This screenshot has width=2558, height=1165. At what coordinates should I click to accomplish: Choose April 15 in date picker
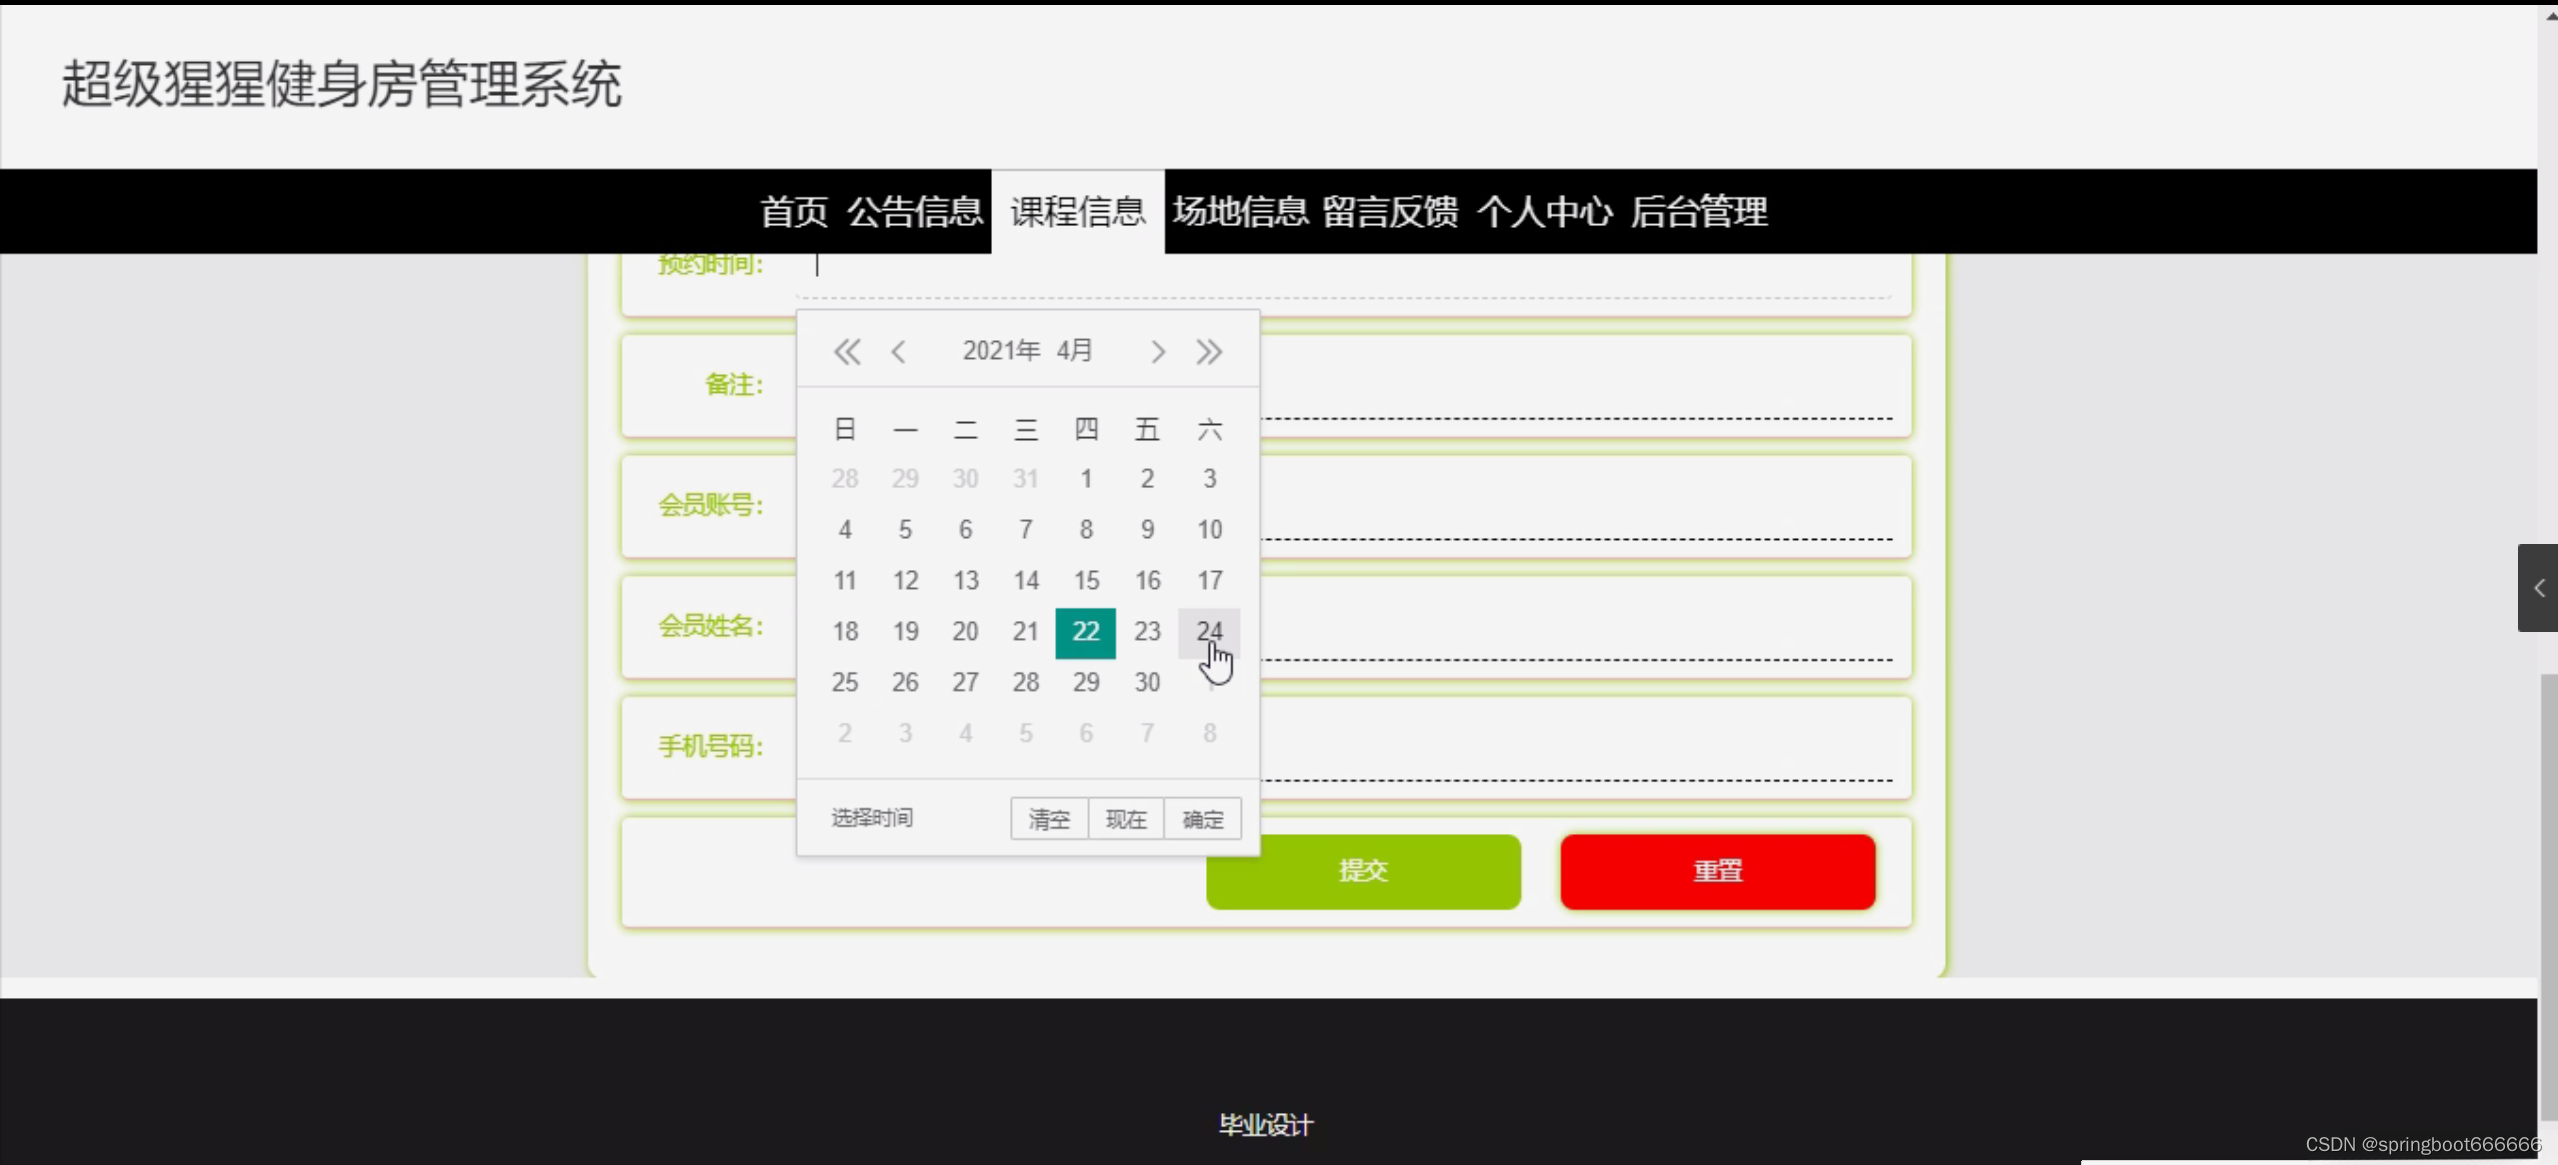[x=1085, y=580]
